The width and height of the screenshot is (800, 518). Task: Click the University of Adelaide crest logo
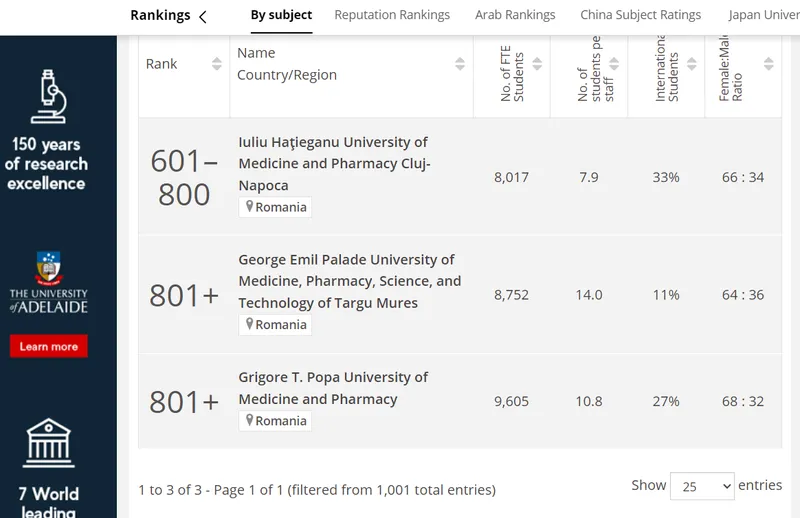coord(48,268)
